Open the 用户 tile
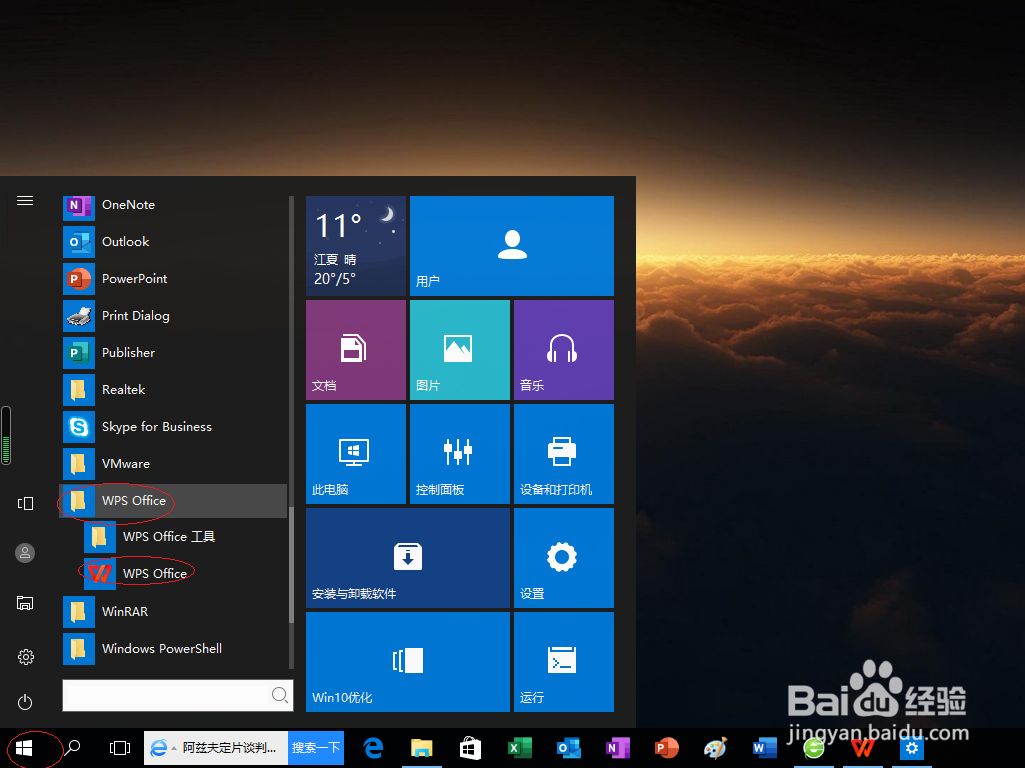The image size is (1025, 768). pos(512,246)
